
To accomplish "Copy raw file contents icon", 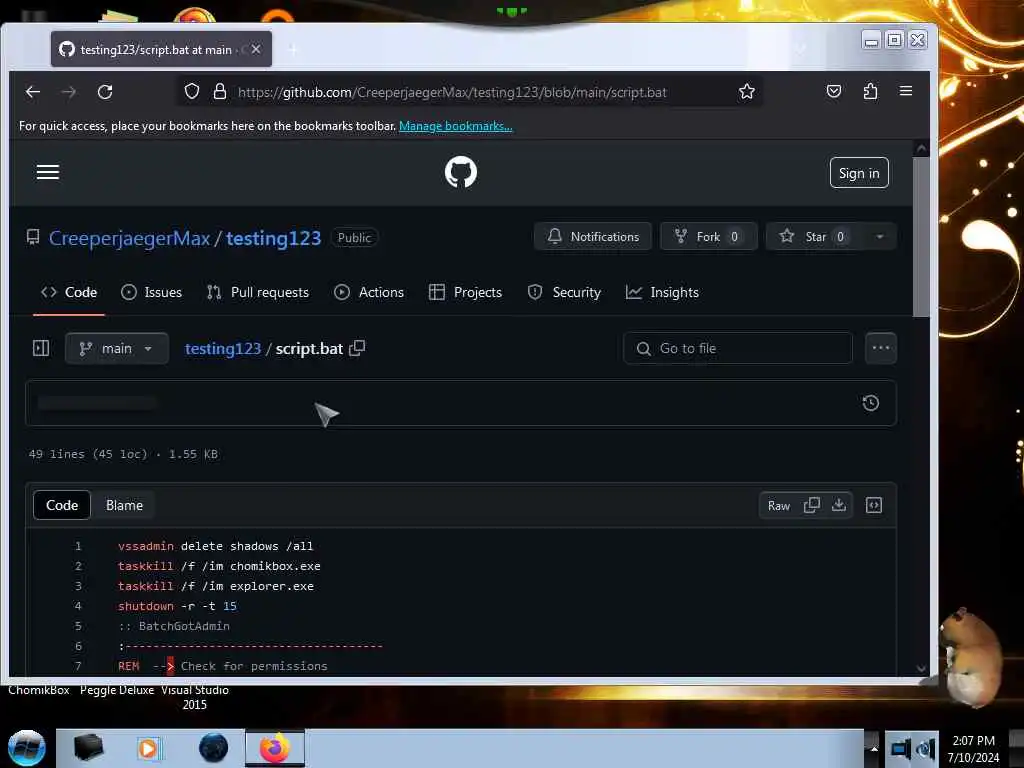I will [x=812, y=505].
